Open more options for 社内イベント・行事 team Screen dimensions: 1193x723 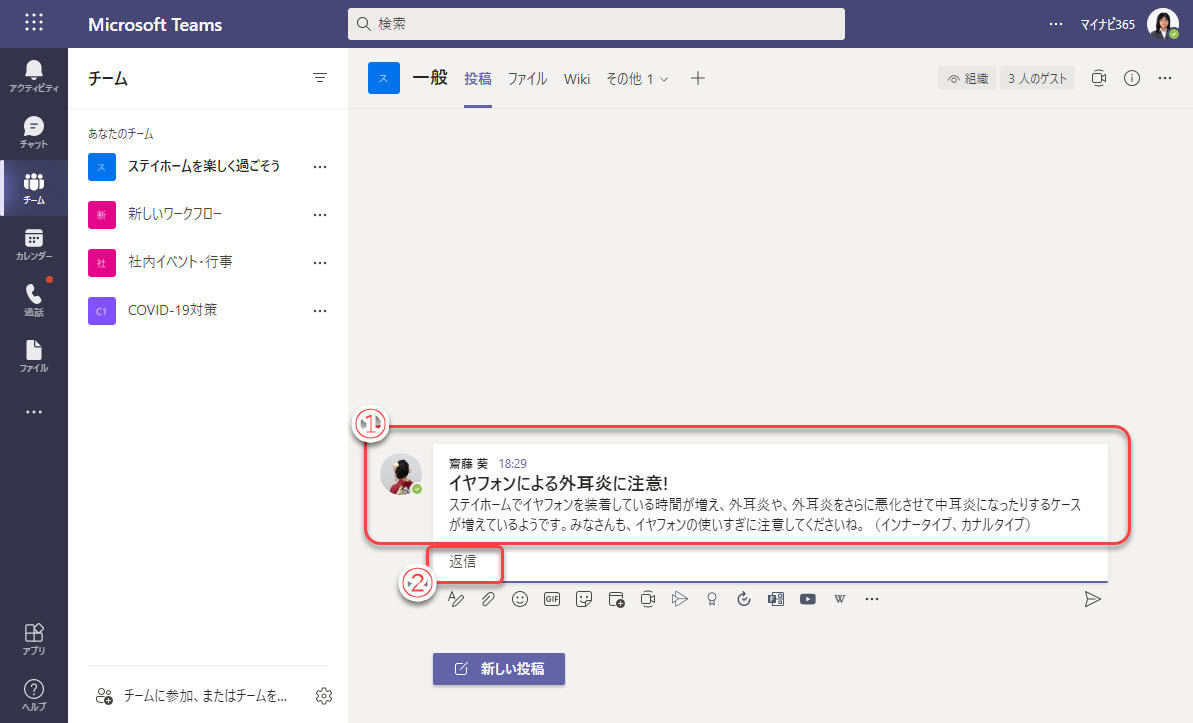tap(320, 263)
